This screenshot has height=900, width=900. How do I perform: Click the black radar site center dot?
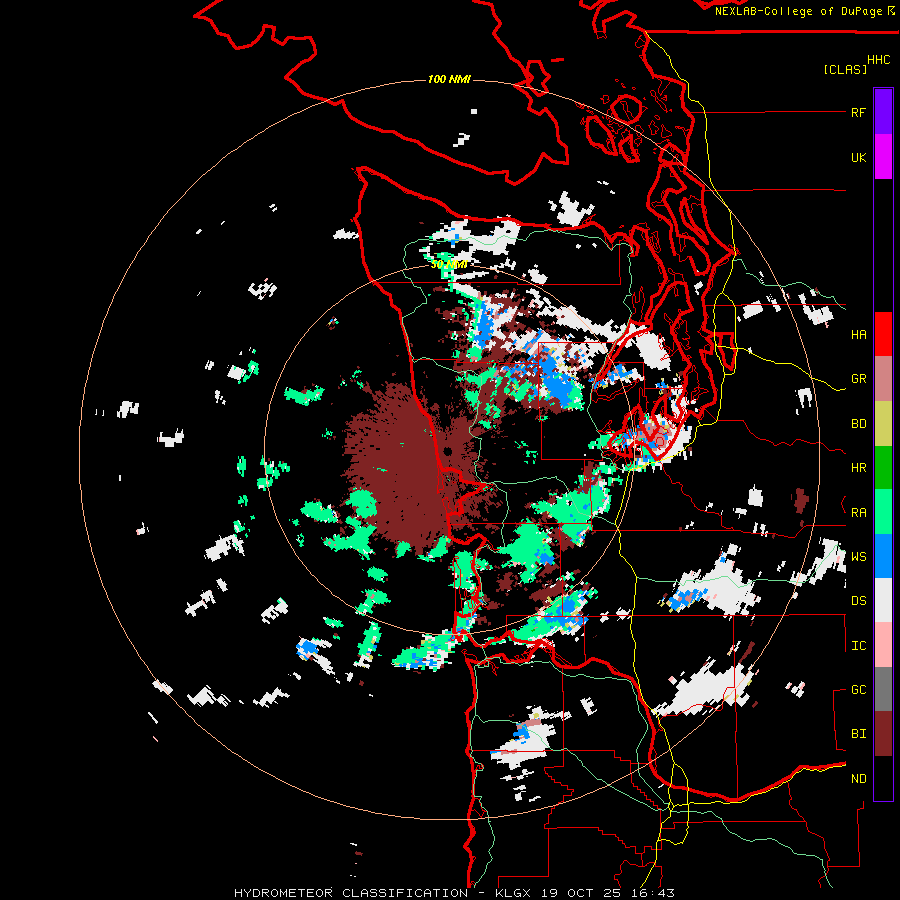coord(448,451)
